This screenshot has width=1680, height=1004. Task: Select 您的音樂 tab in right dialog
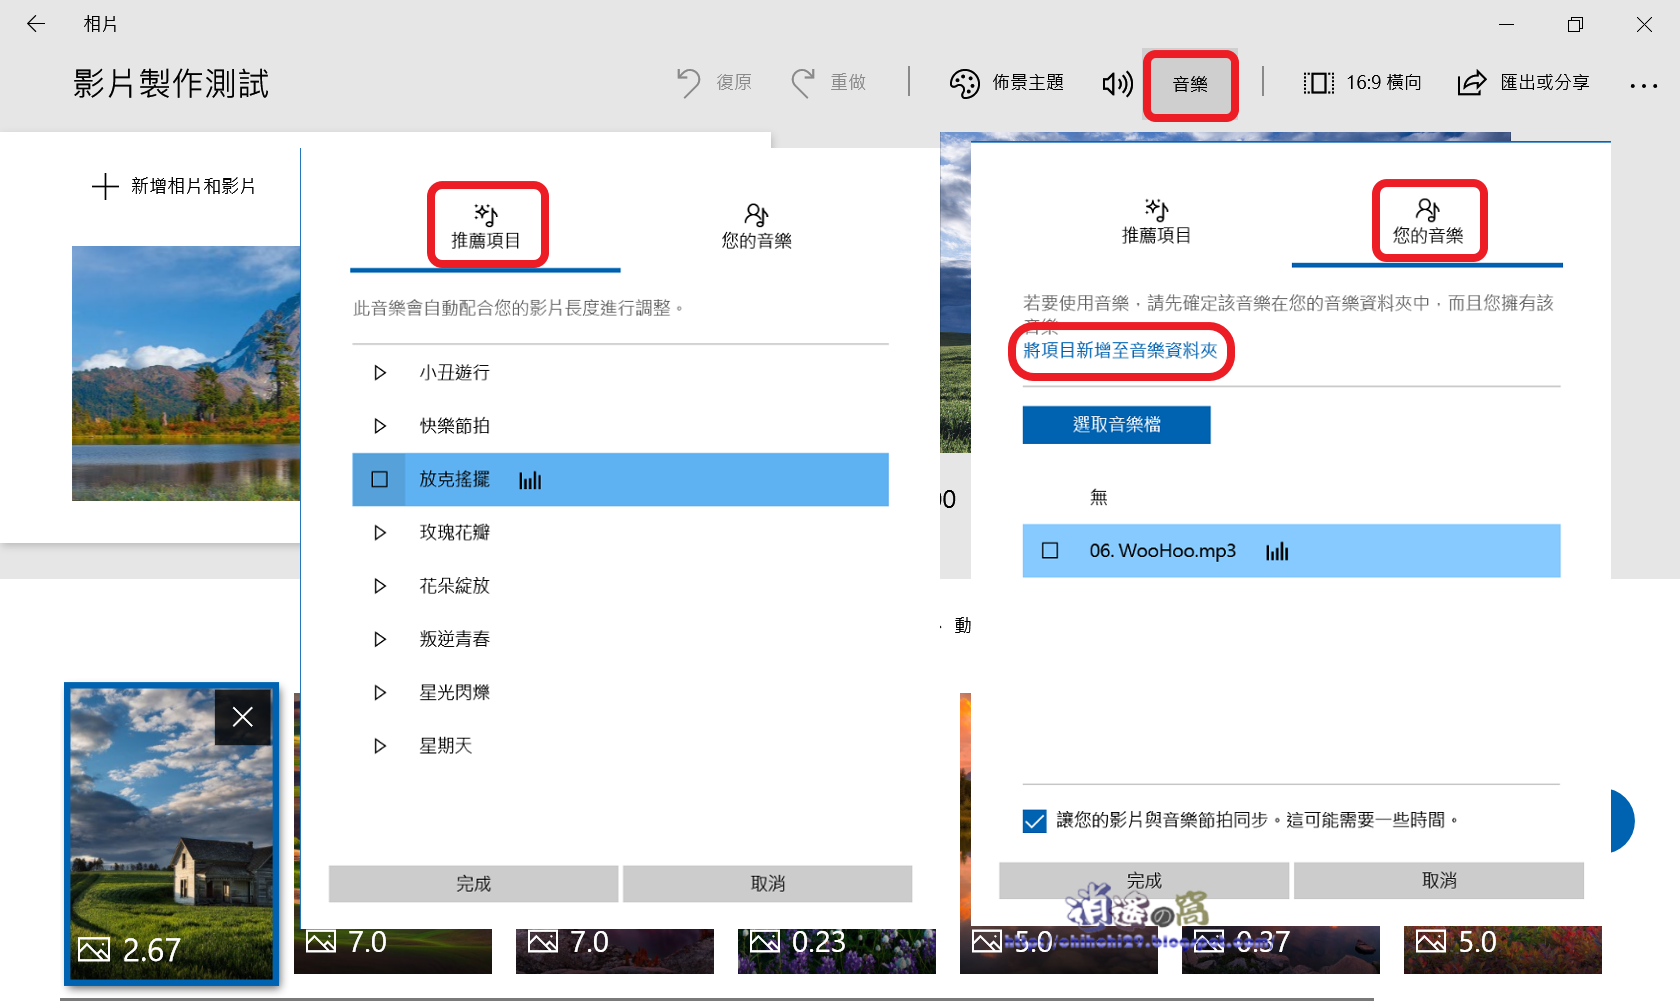[x=1428, y=222]
